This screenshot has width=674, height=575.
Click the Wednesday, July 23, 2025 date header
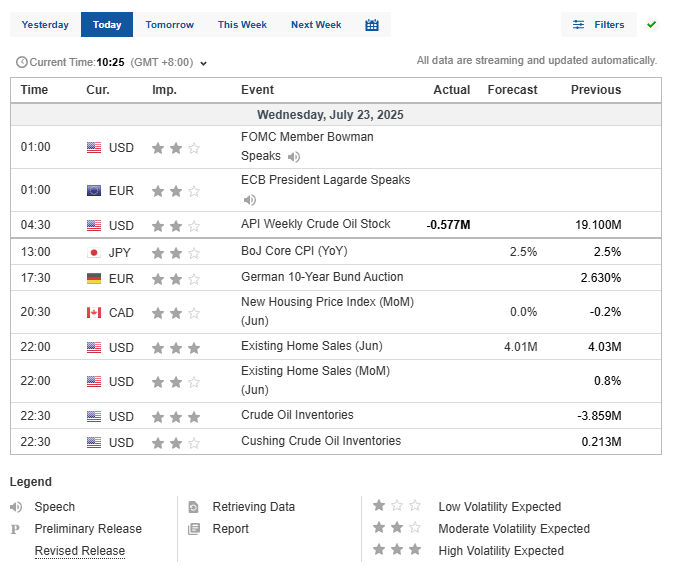tap(330, 115)
